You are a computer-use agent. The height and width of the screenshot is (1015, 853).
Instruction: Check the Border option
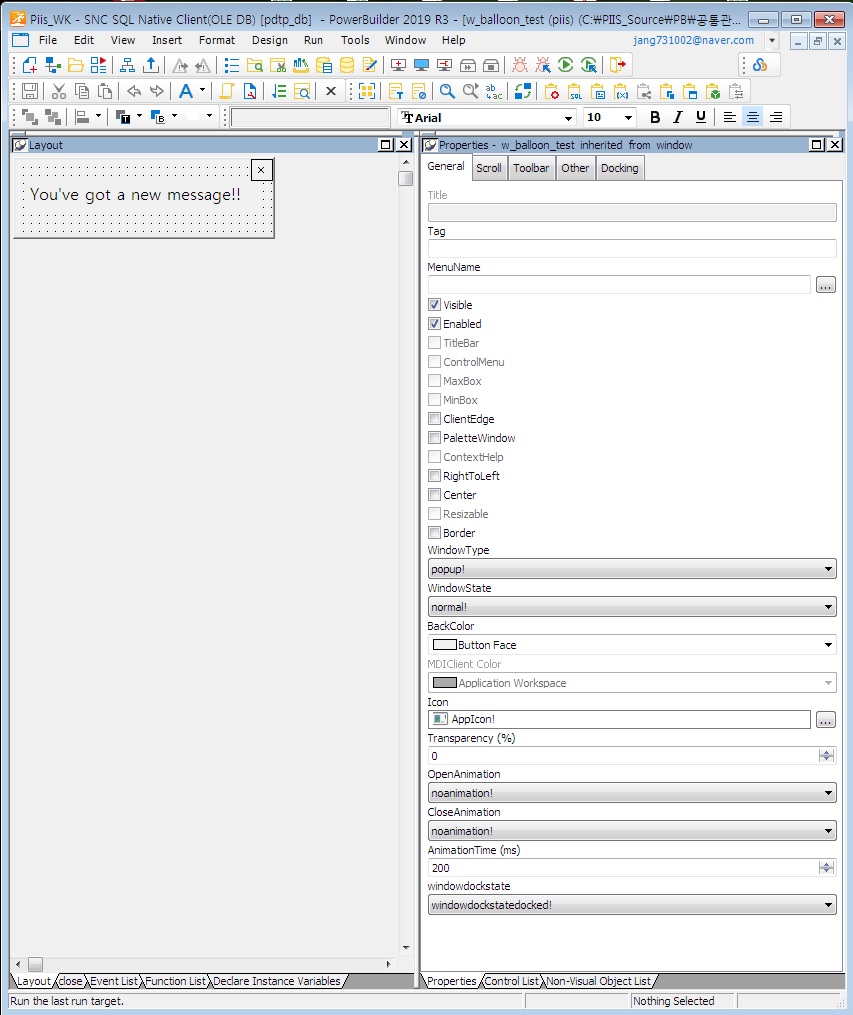pyautogui.click(x=435, y=533)
